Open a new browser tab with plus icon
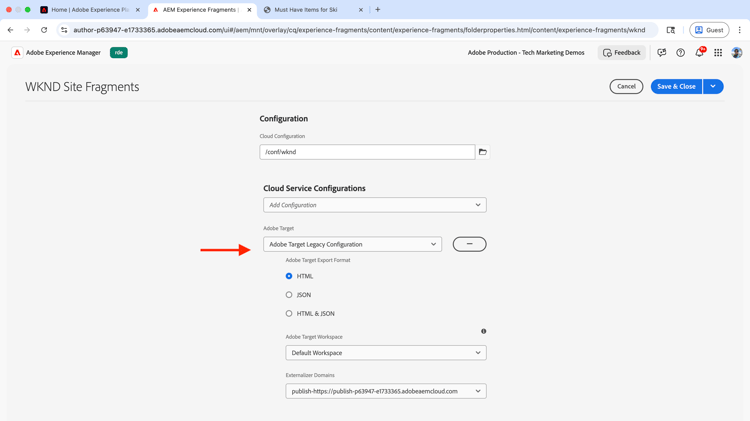The width and height of the screenshot is (750, 421). [x=377, y=10]
